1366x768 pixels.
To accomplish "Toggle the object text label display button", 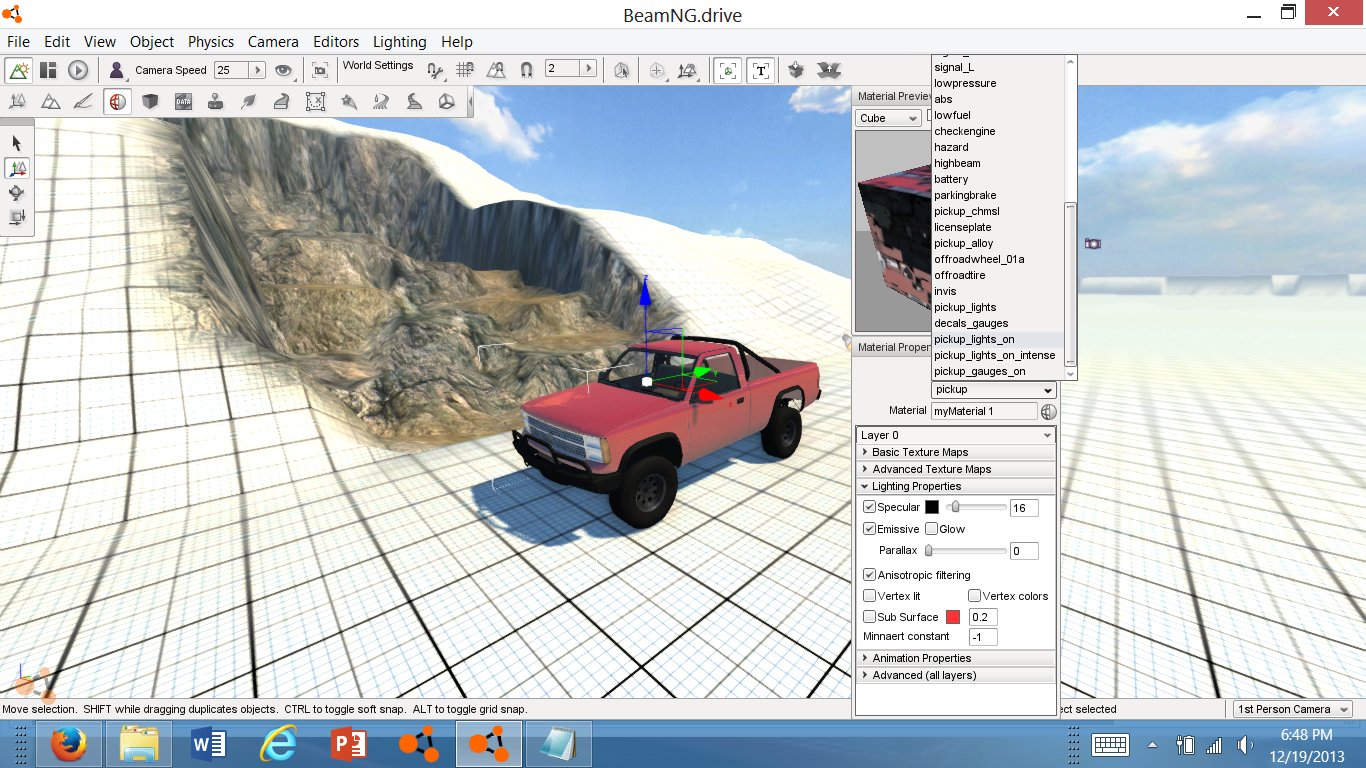I will [761, 70].
